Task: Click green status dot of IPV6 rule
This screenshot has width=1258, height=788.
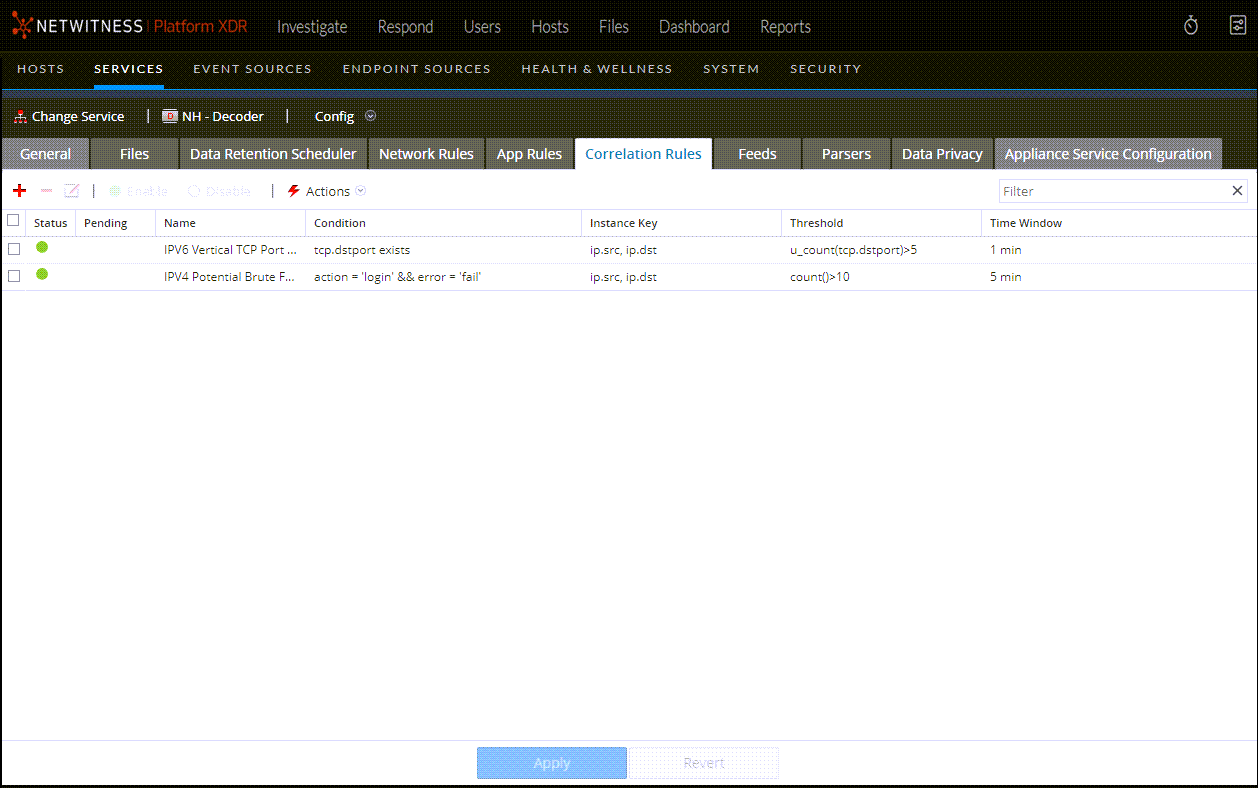Action: pos(42,248)
